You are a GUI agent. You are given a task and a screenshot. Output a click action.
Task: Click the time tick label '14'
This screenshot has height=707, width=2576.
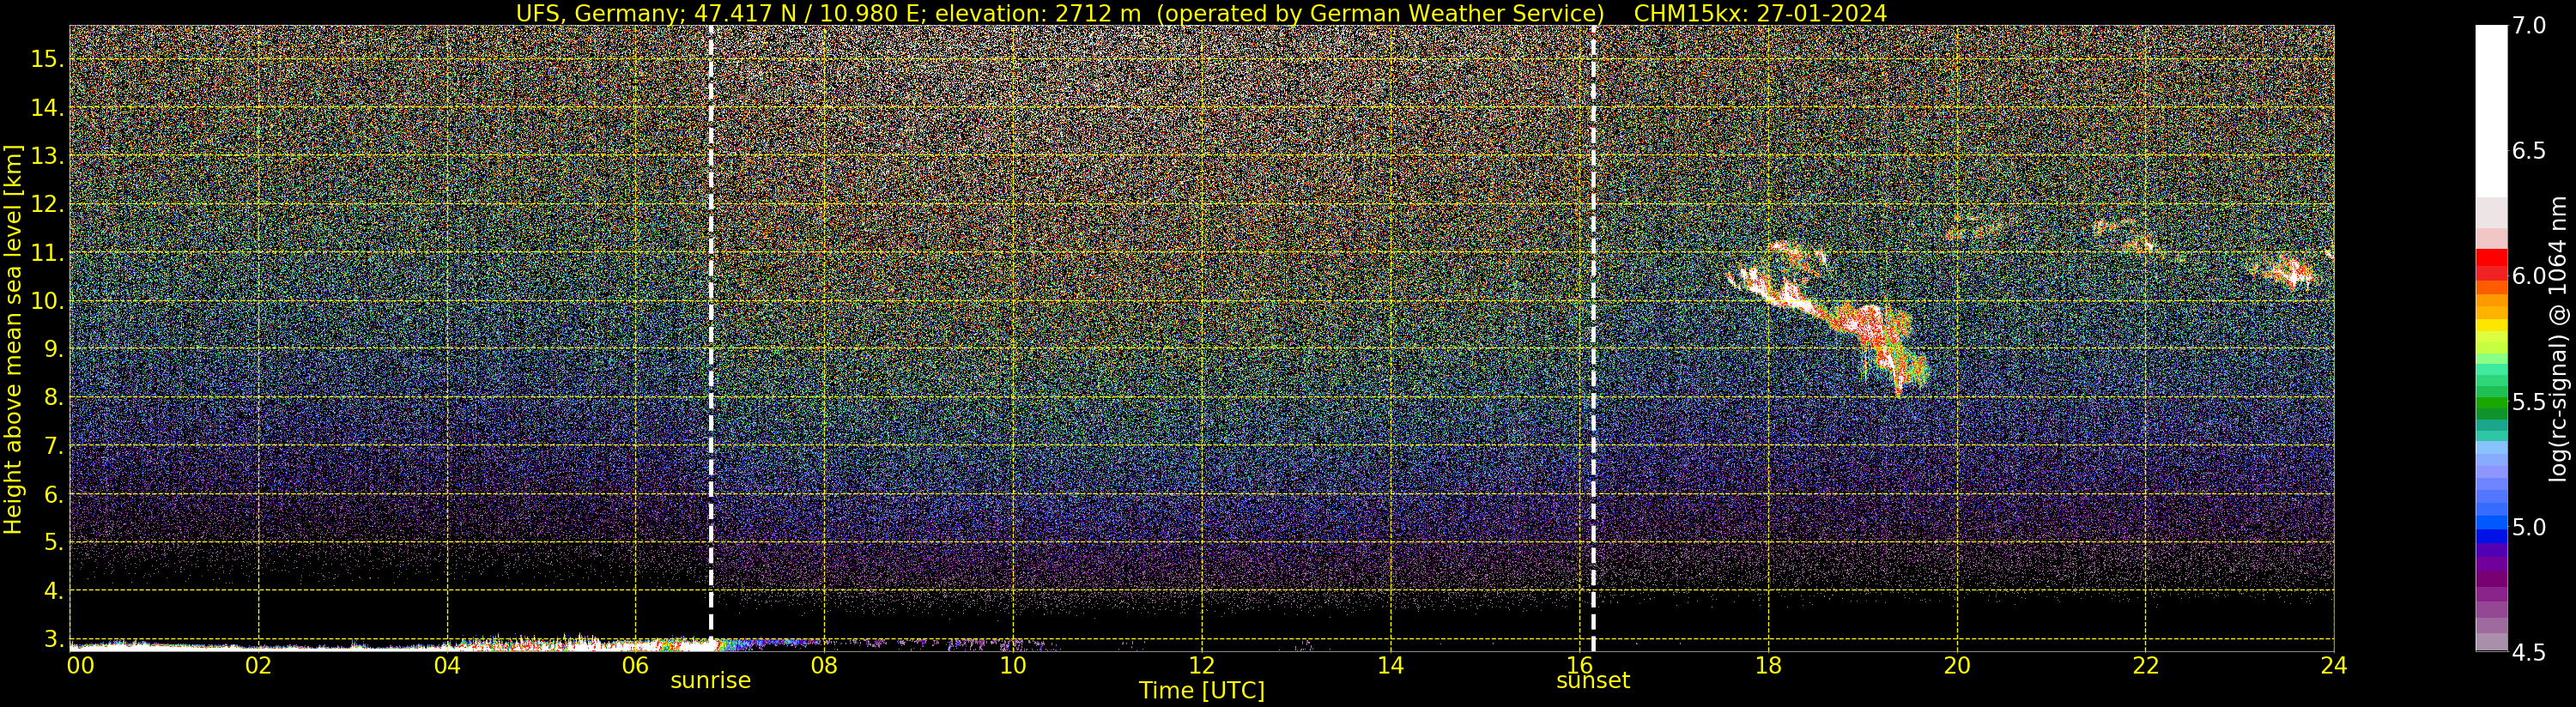(x=1390, y=666)
